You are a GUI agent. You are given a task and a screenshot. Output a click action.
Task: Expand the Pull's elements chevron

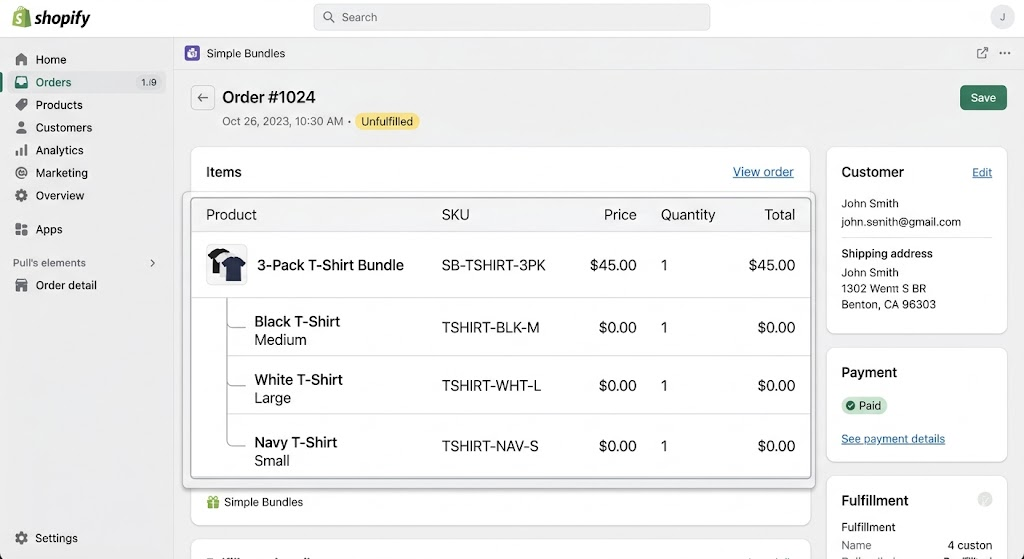click(152, 263)
